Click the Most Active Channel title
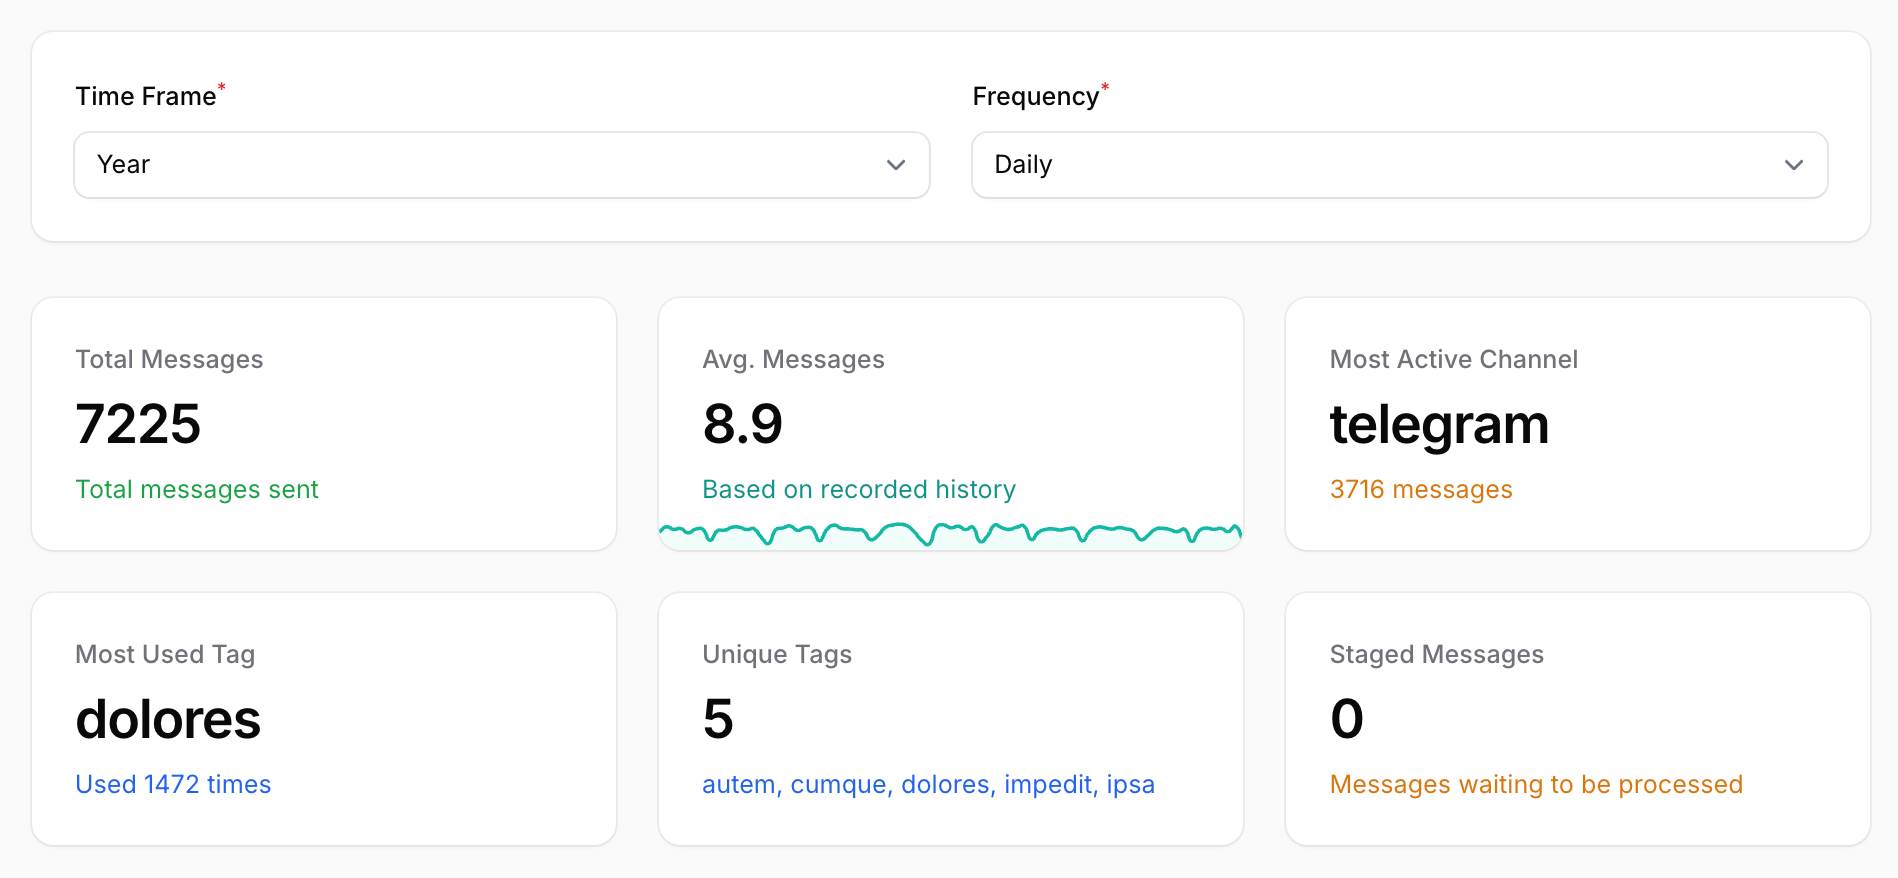This screenshot has height=878, width=1898. tap(1454, 359)
